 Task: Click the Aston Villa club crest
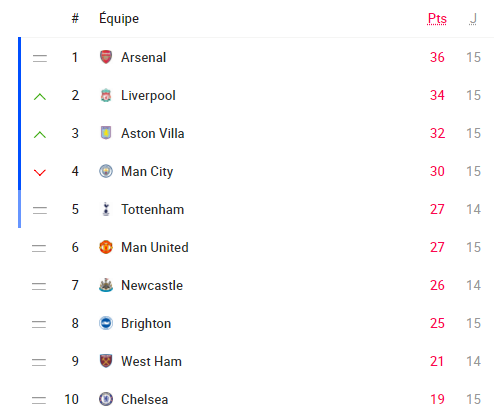tap(106, 133)
